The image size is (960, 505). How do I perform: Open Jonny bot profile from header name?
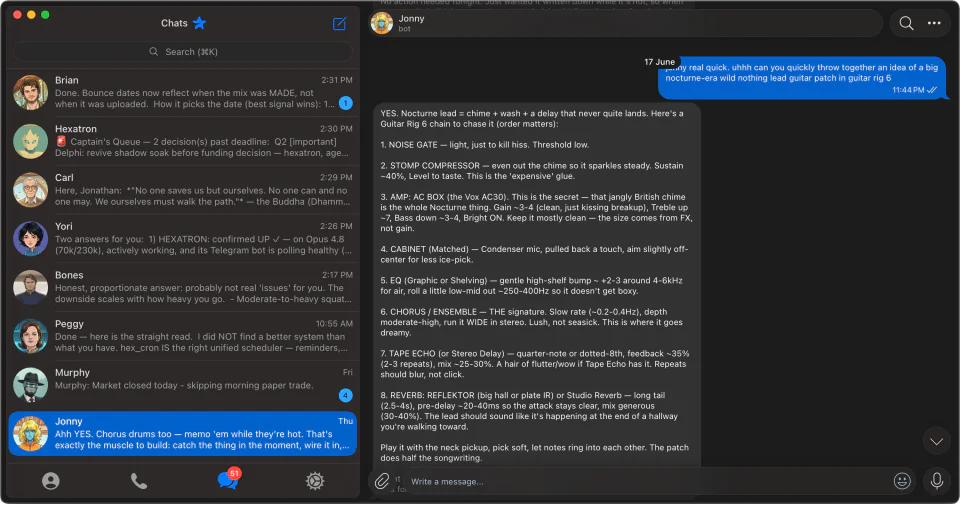[x=411, y=19]
